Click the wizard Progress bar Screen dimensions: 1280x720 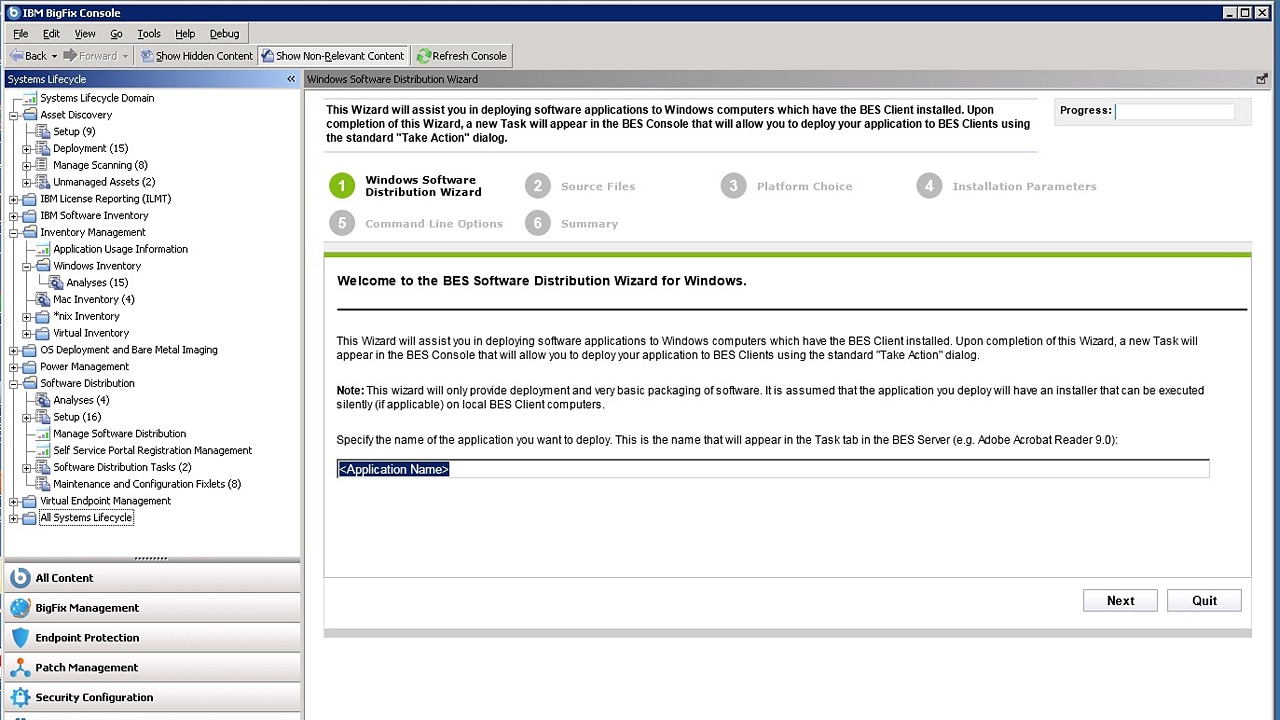1175,111
